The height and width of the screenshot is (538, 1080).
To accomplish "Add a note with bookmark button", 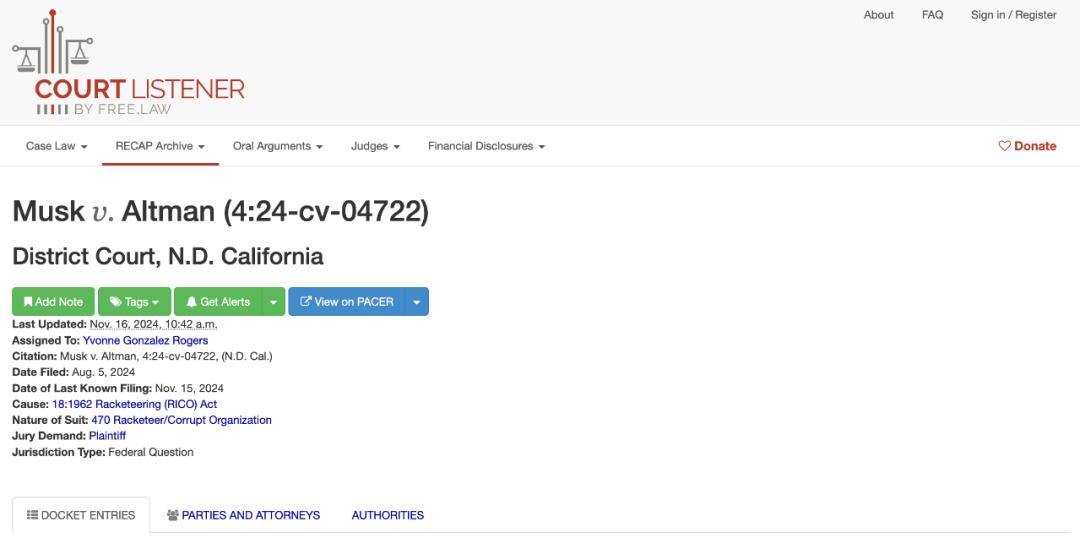I will click(53, 302).
